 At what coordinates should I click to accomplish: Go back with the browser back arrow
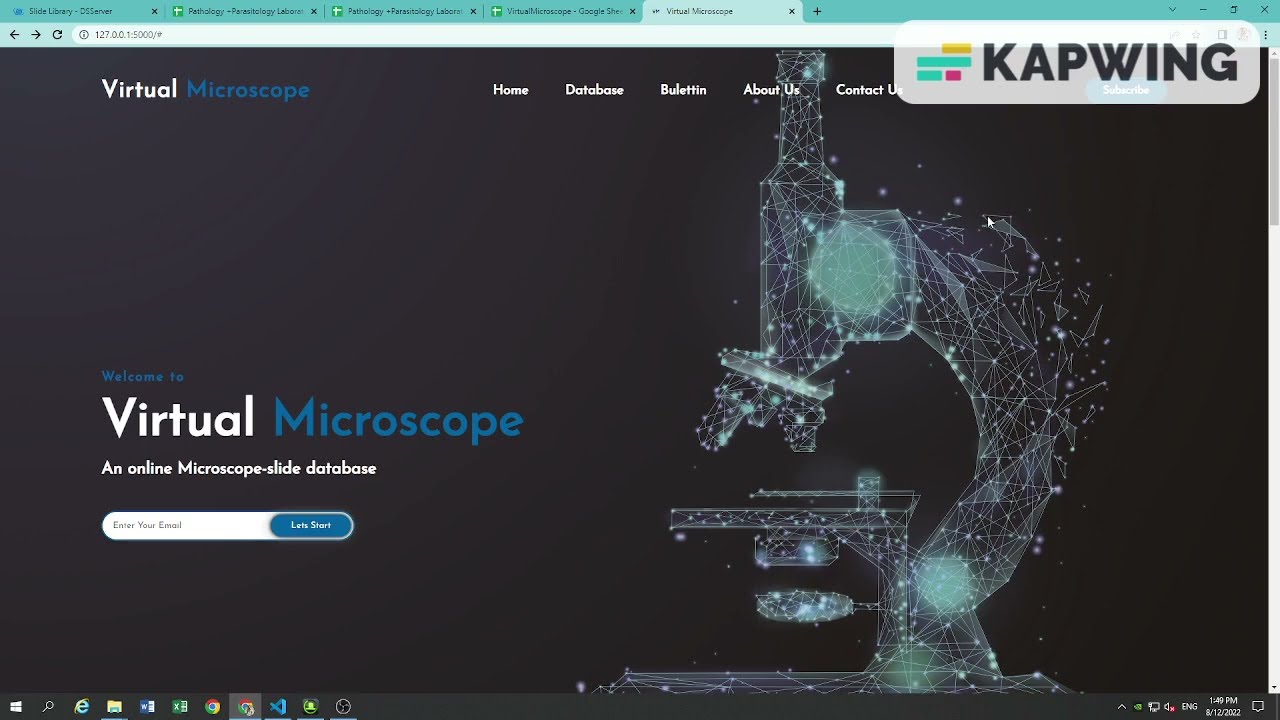[14, 34]
